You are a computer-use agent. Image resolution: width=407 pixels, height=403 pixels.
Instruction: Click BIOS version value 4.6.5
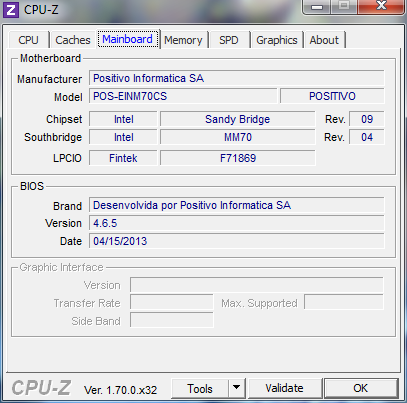pos(237,223)
